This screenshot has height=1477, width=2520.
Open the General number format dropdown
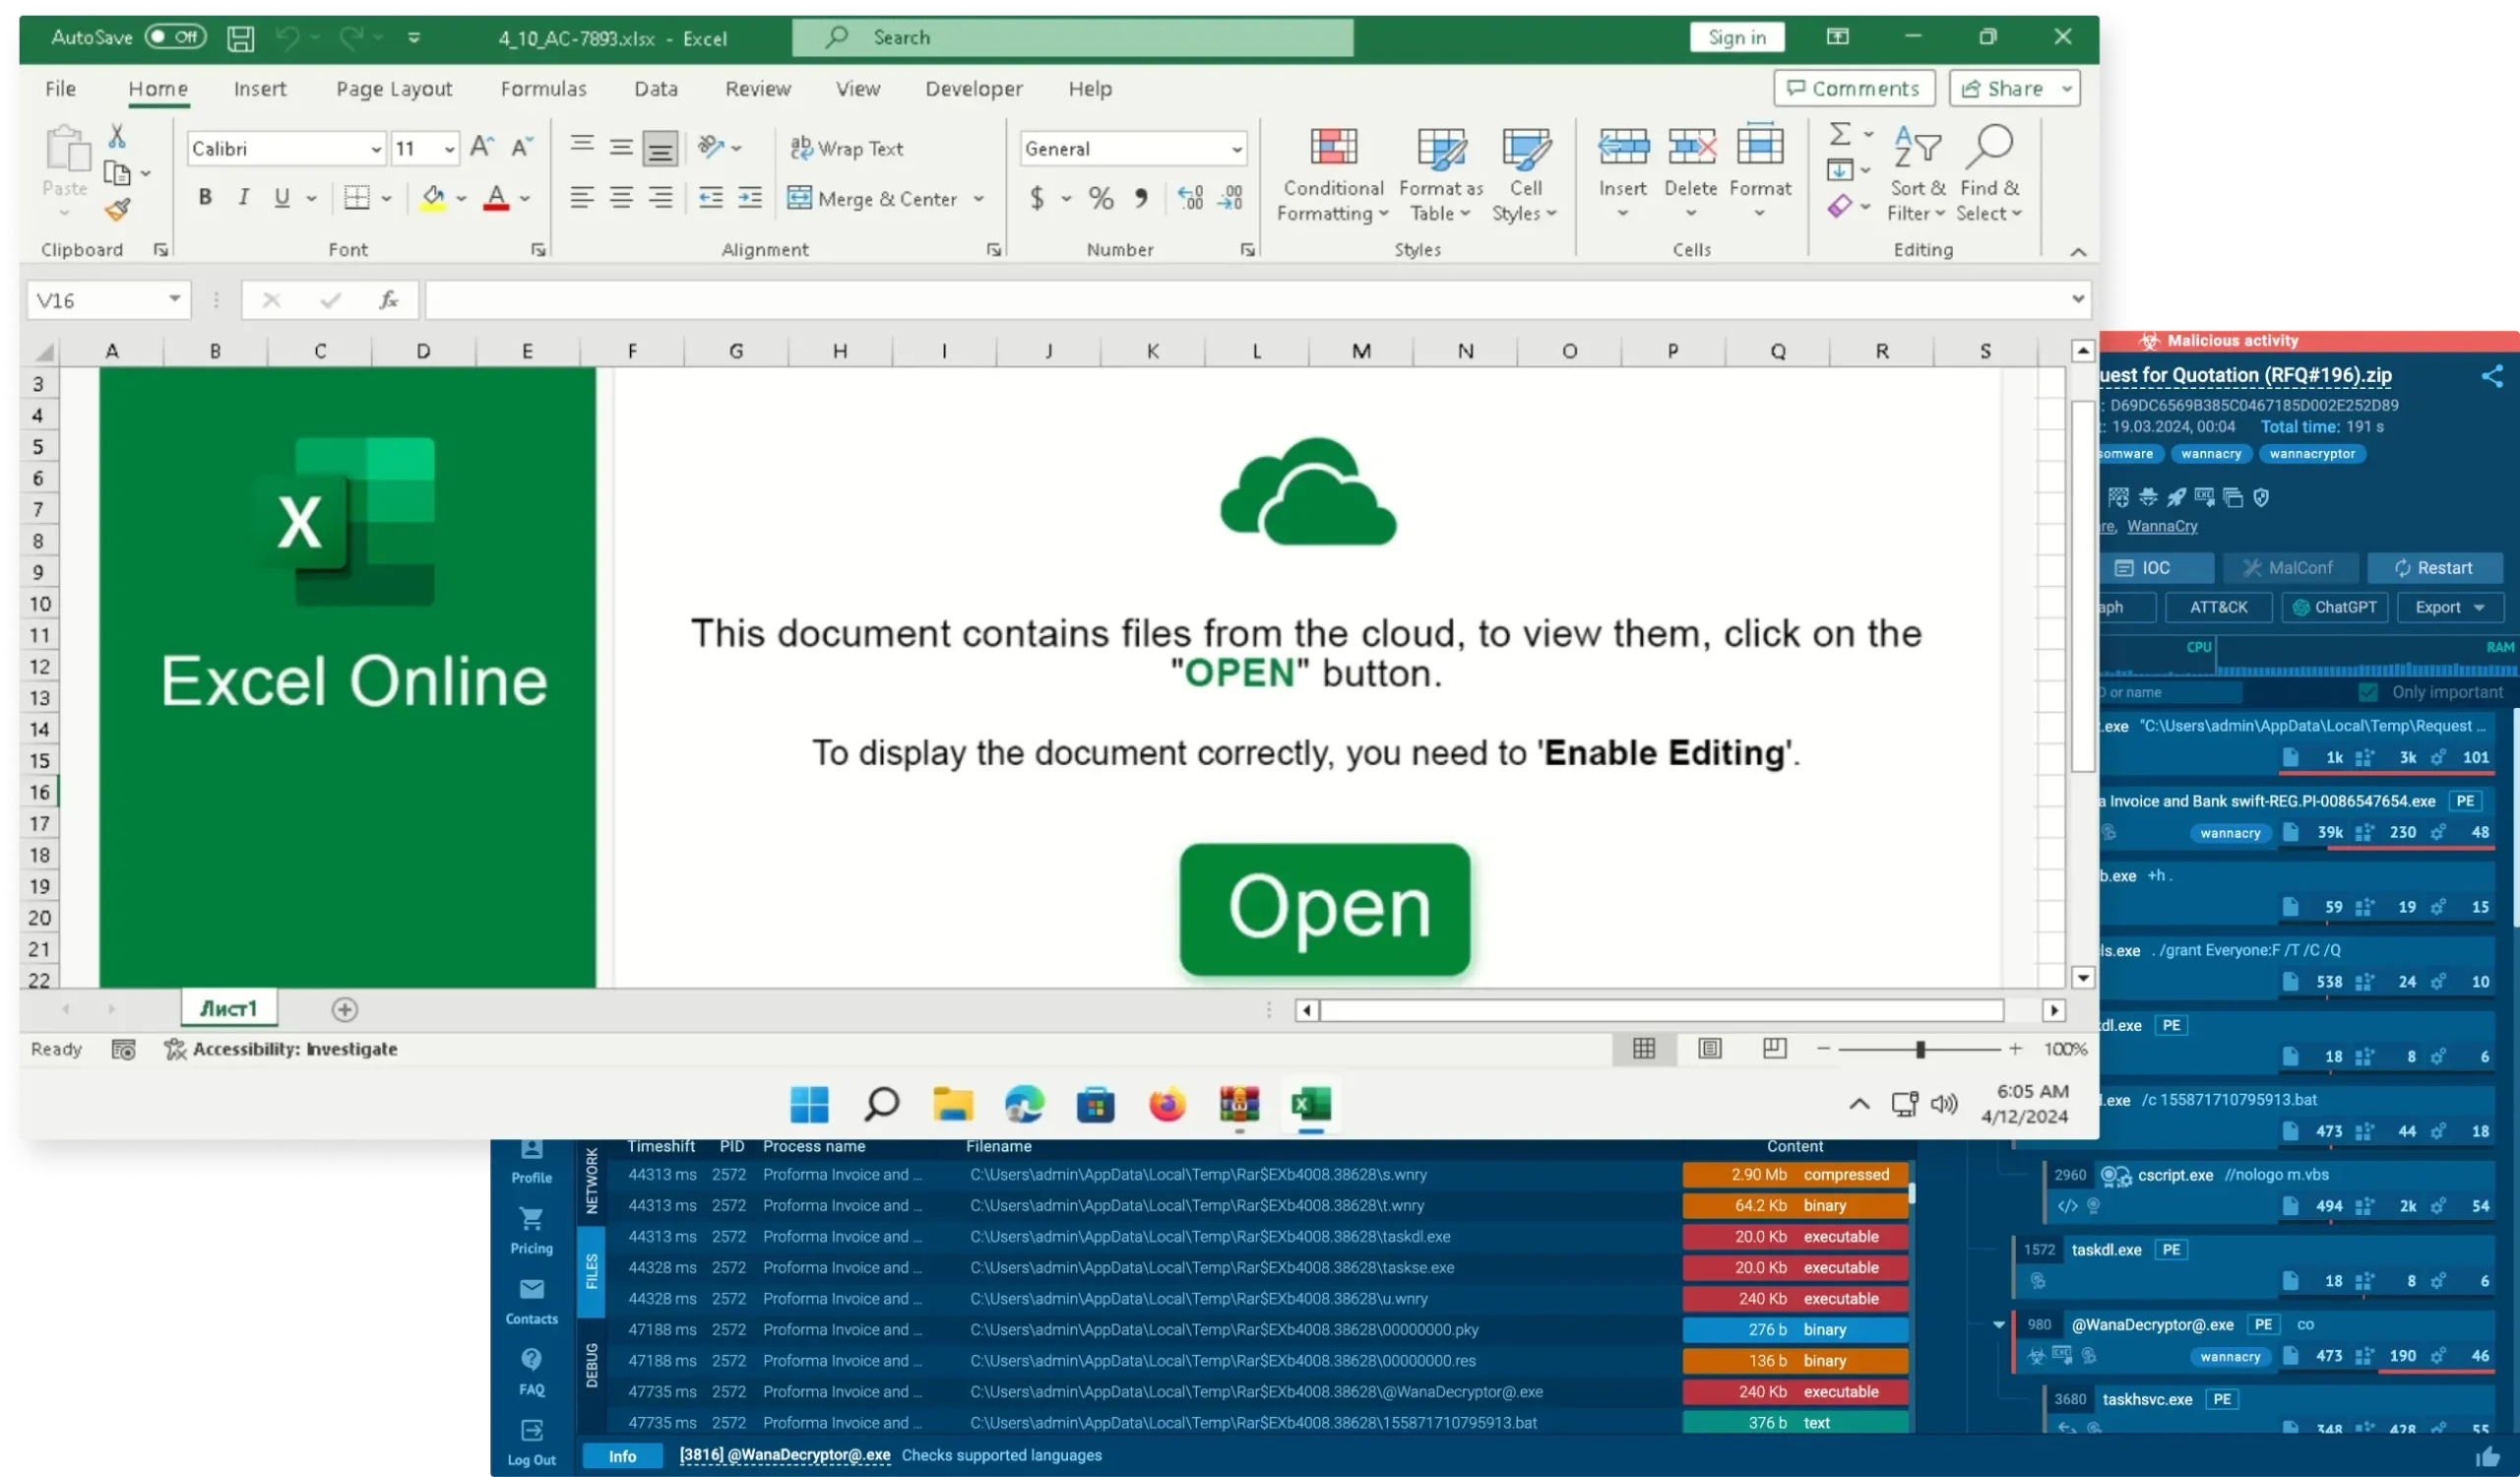[1237, 148]
